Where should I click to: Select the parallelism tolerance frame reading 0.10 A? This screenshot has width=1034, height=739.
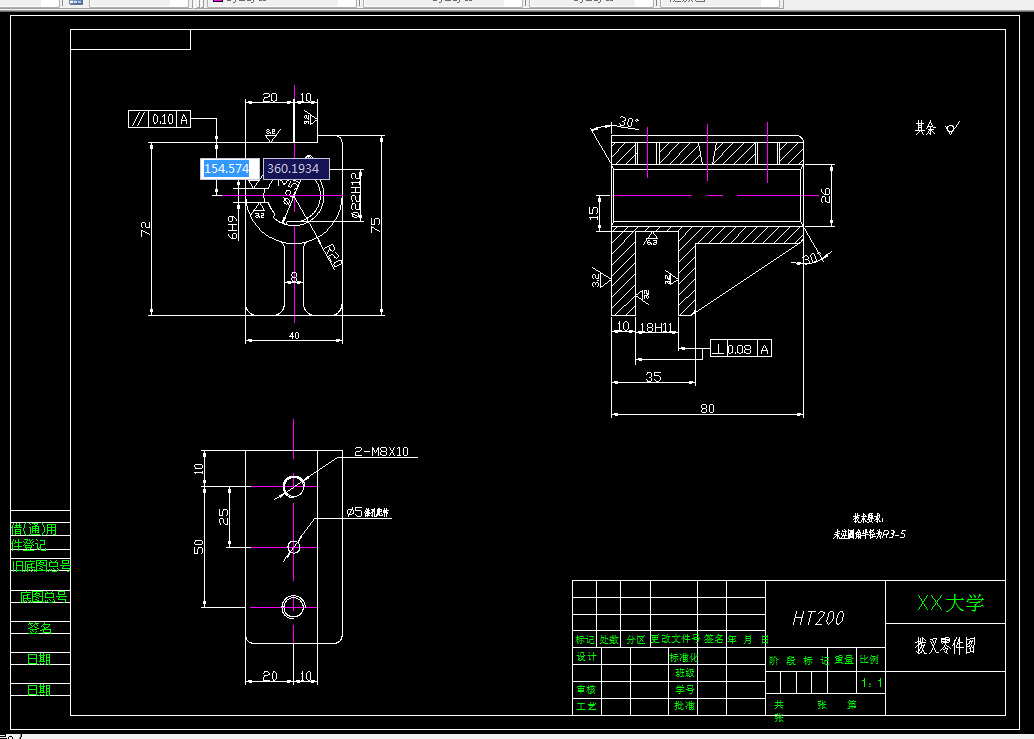tap(160, 119)
